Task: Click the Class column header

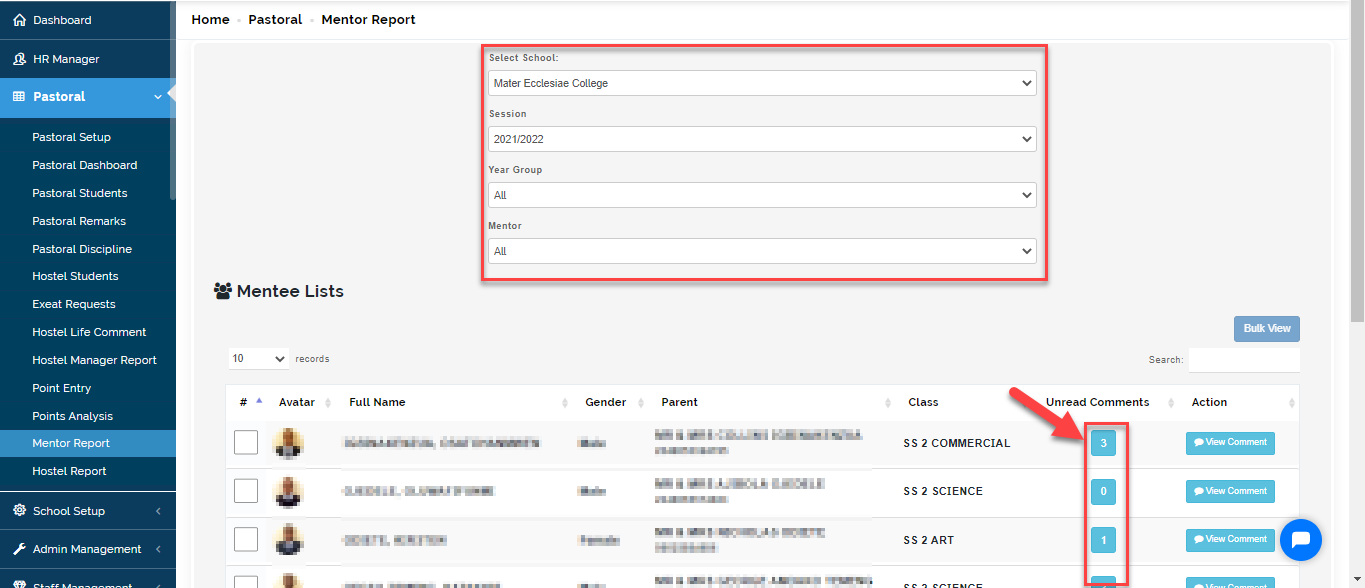Action: [x=923, y=402]
